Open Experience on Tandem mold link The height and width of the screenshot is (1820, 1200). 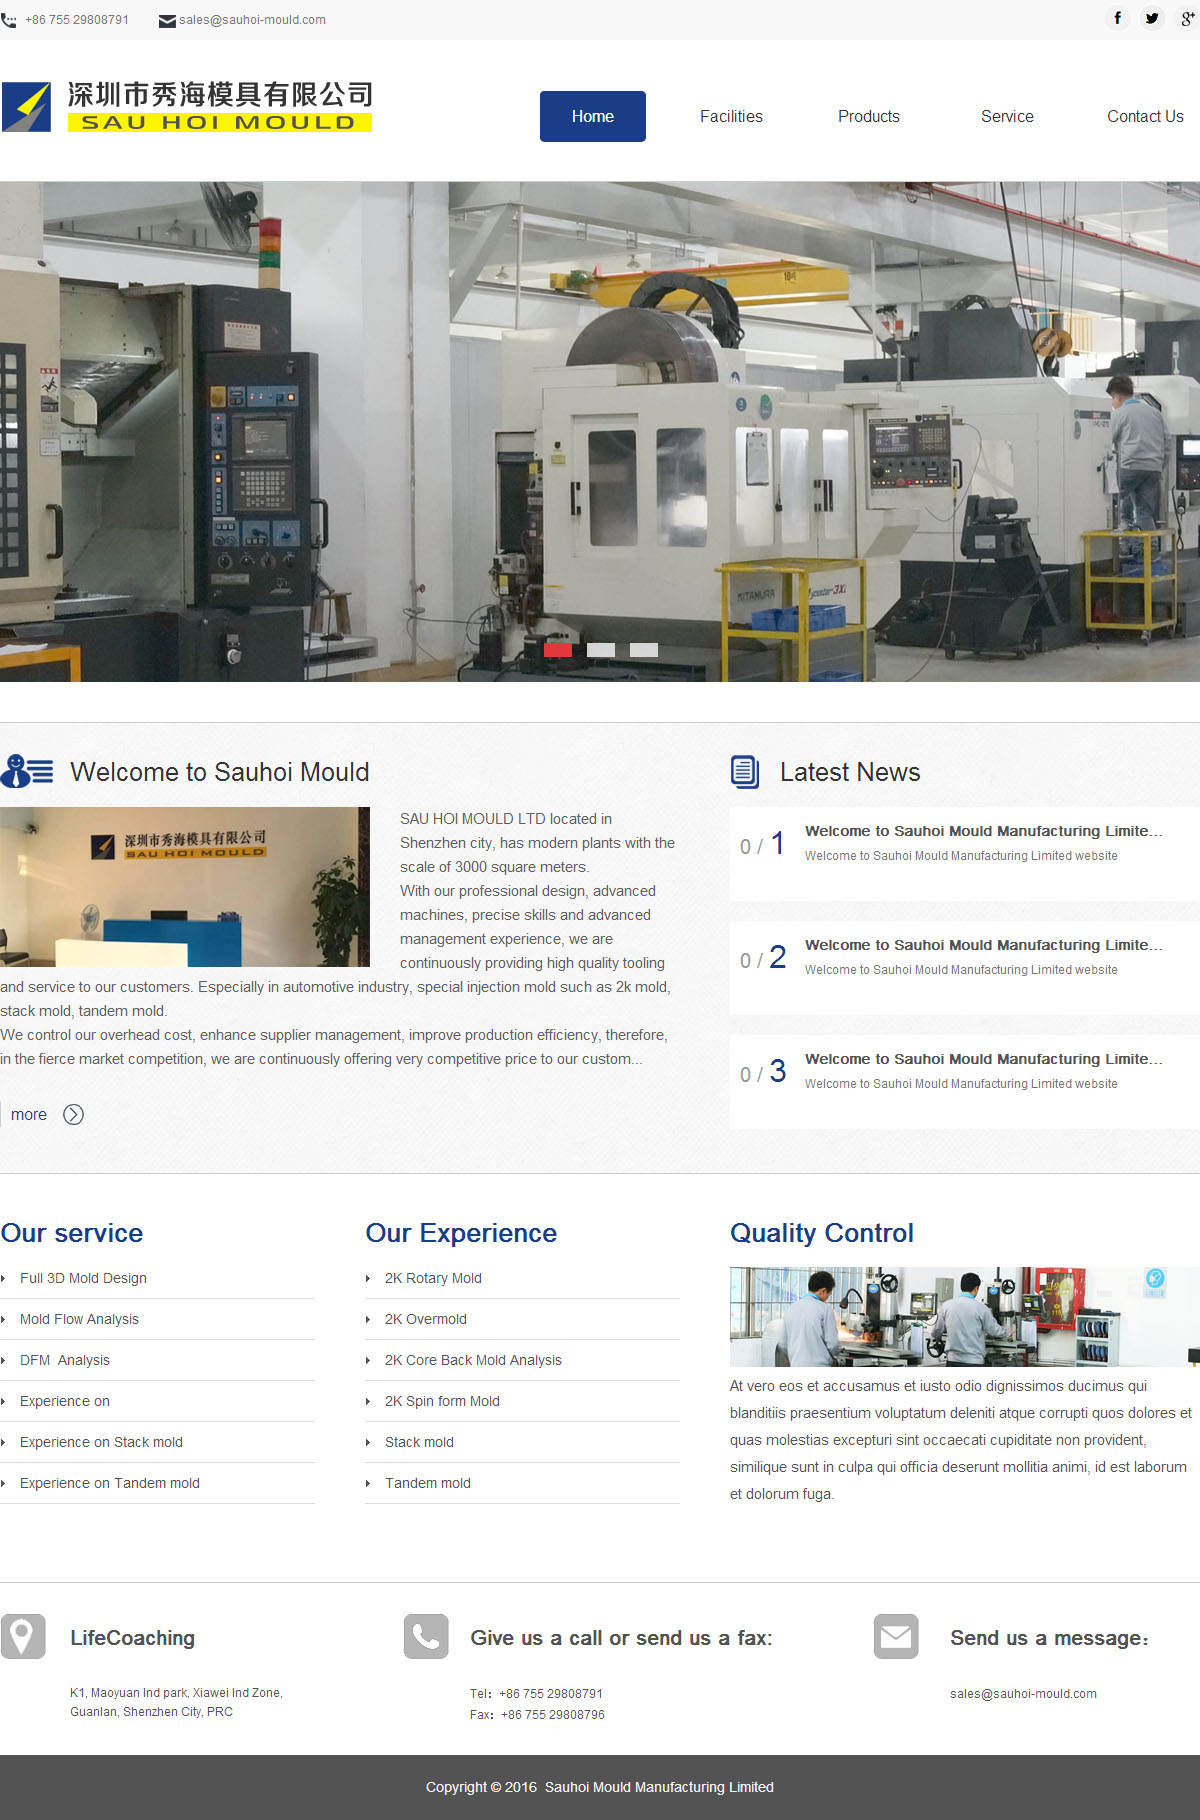pyautogui.click(x=110, y=1483)
